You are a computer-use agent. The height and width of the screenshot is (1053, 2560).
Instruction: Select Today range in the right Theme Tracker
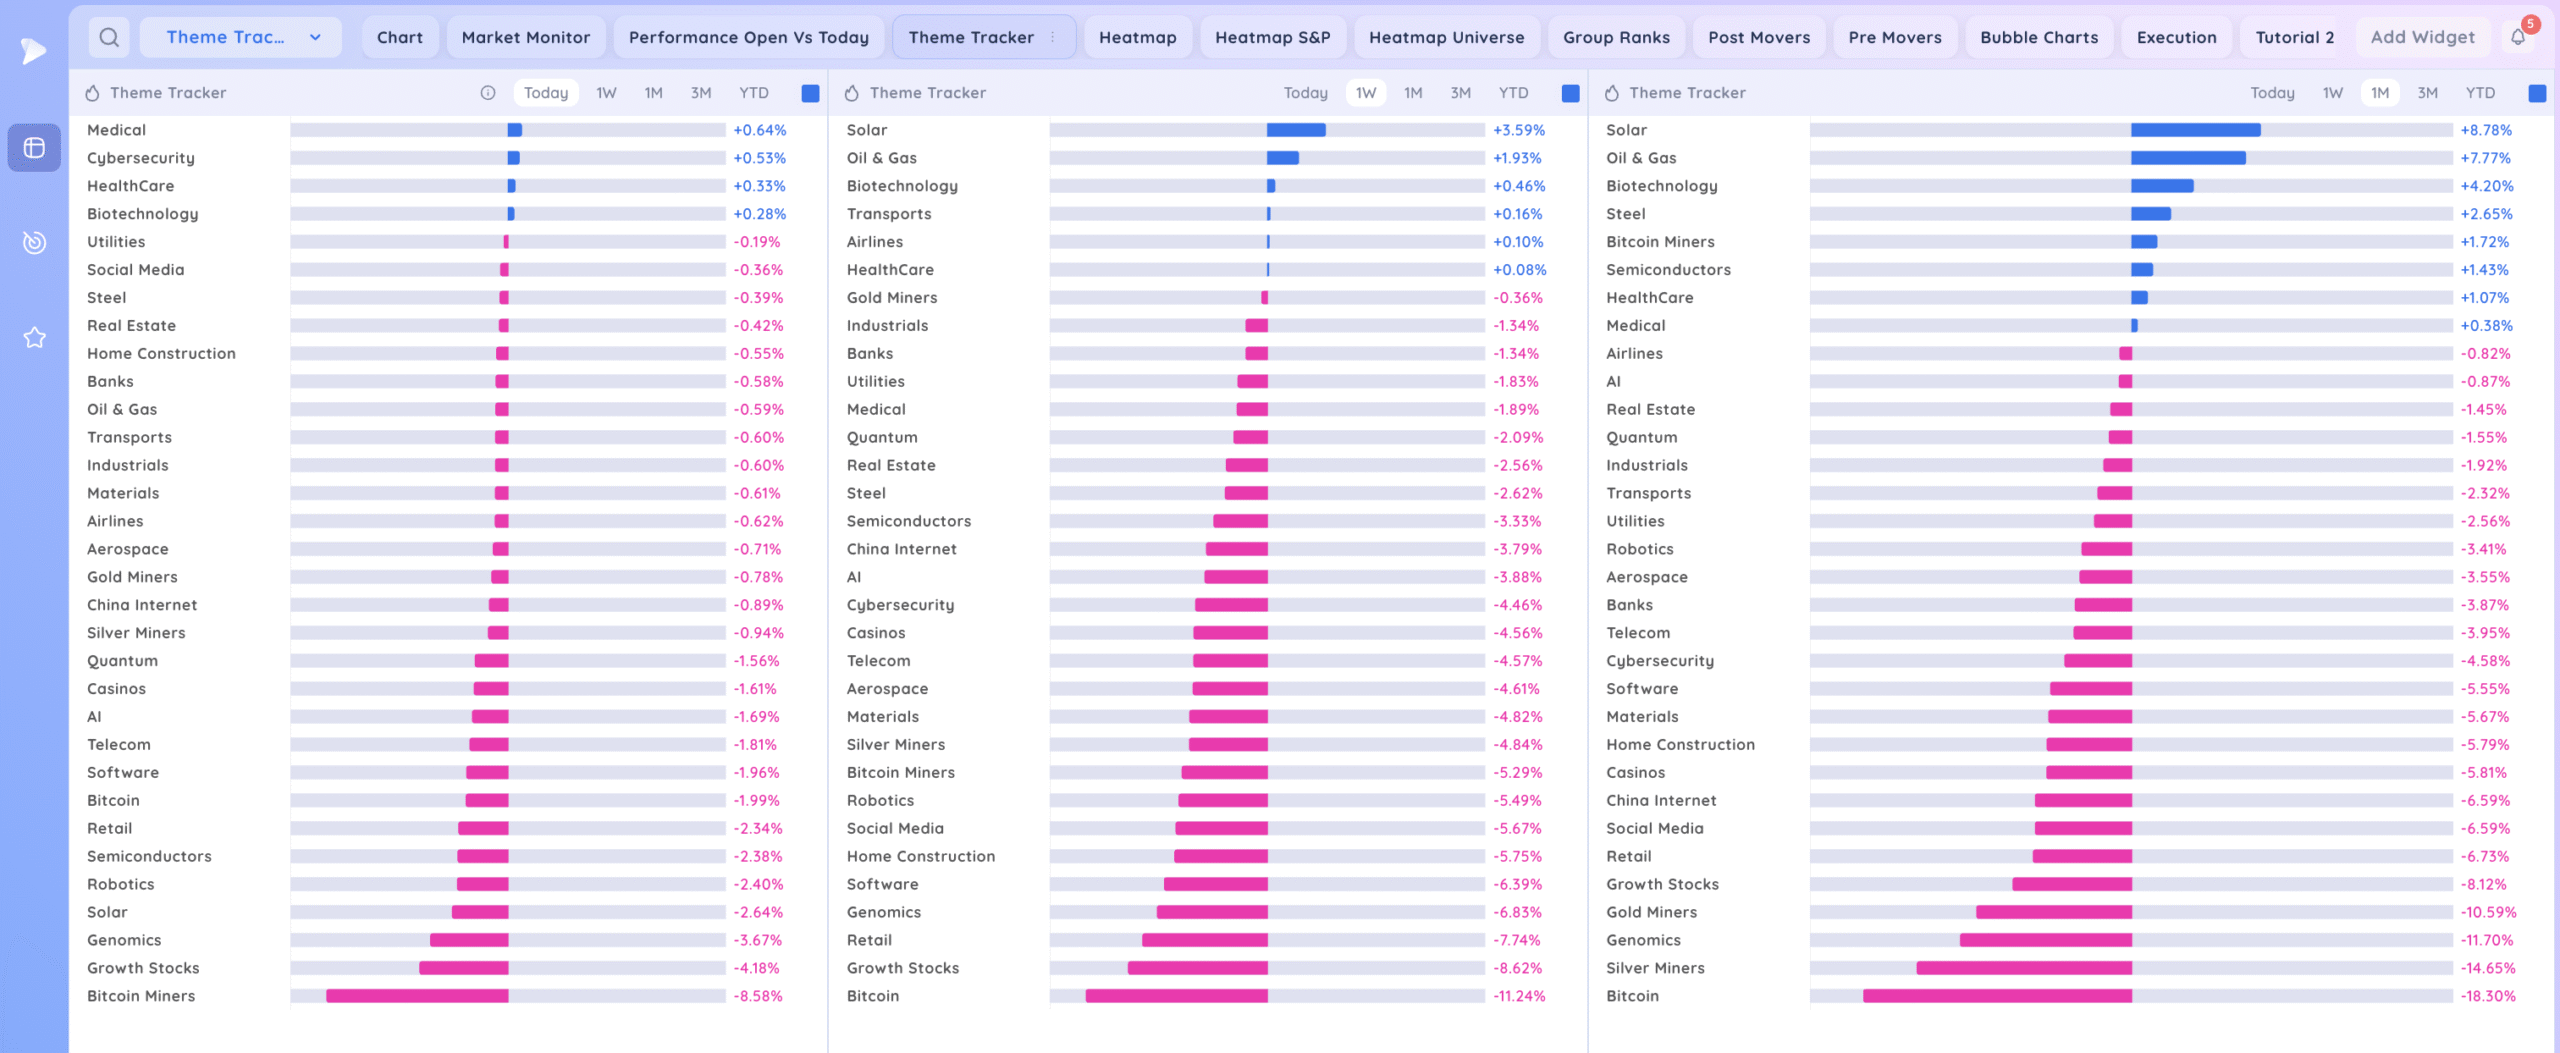pyautogui.click(x=2272, y=93)
